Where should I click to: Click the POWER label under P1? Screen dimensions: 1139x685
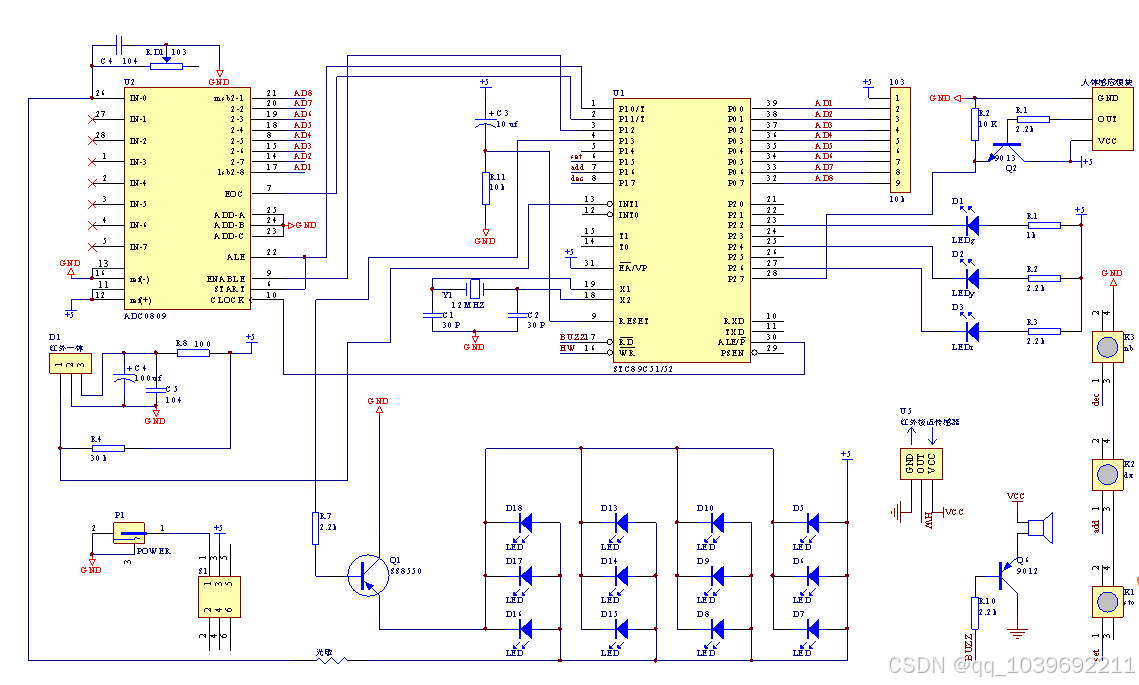point(153,551)
